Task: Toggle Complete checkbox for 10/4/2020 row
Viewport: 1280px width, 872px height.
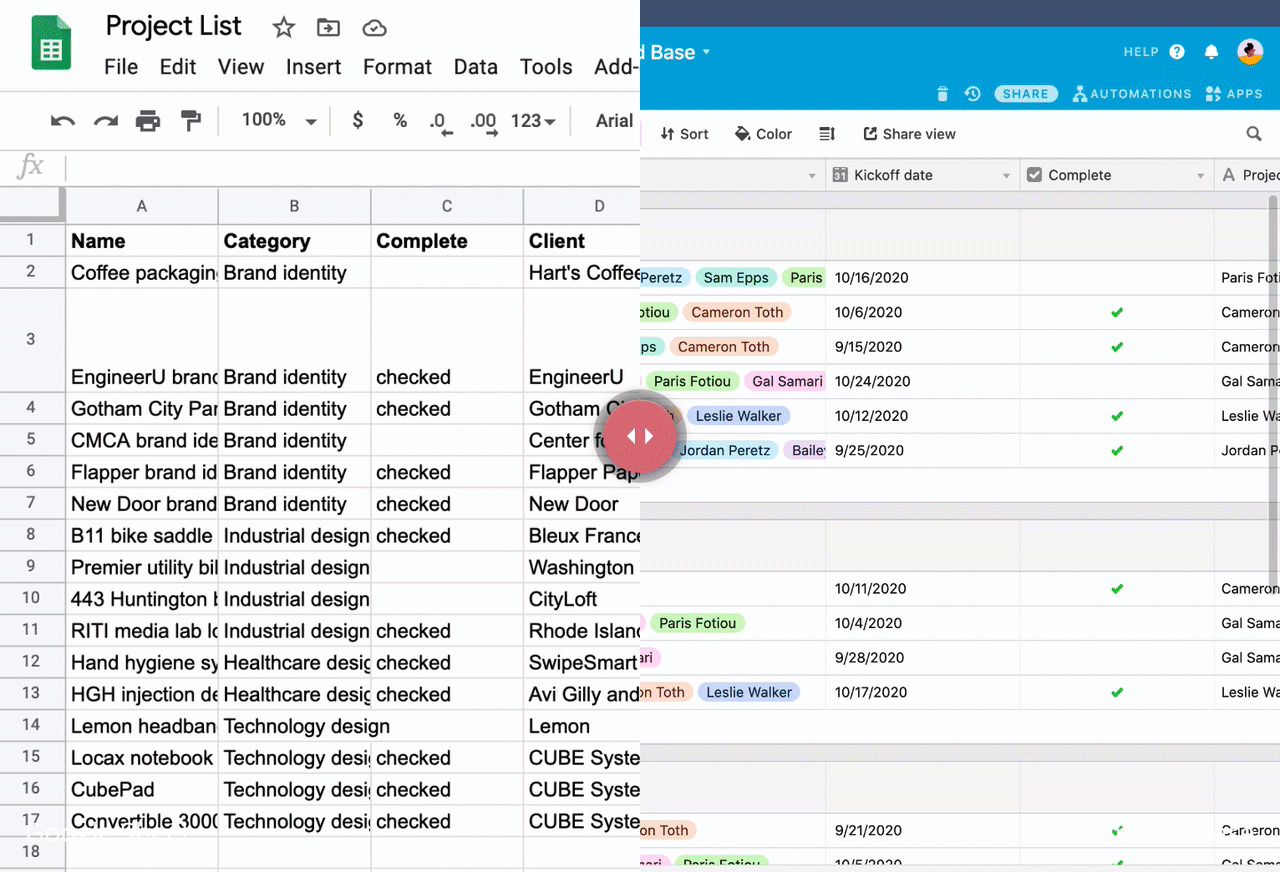Action: [1117, 623]
